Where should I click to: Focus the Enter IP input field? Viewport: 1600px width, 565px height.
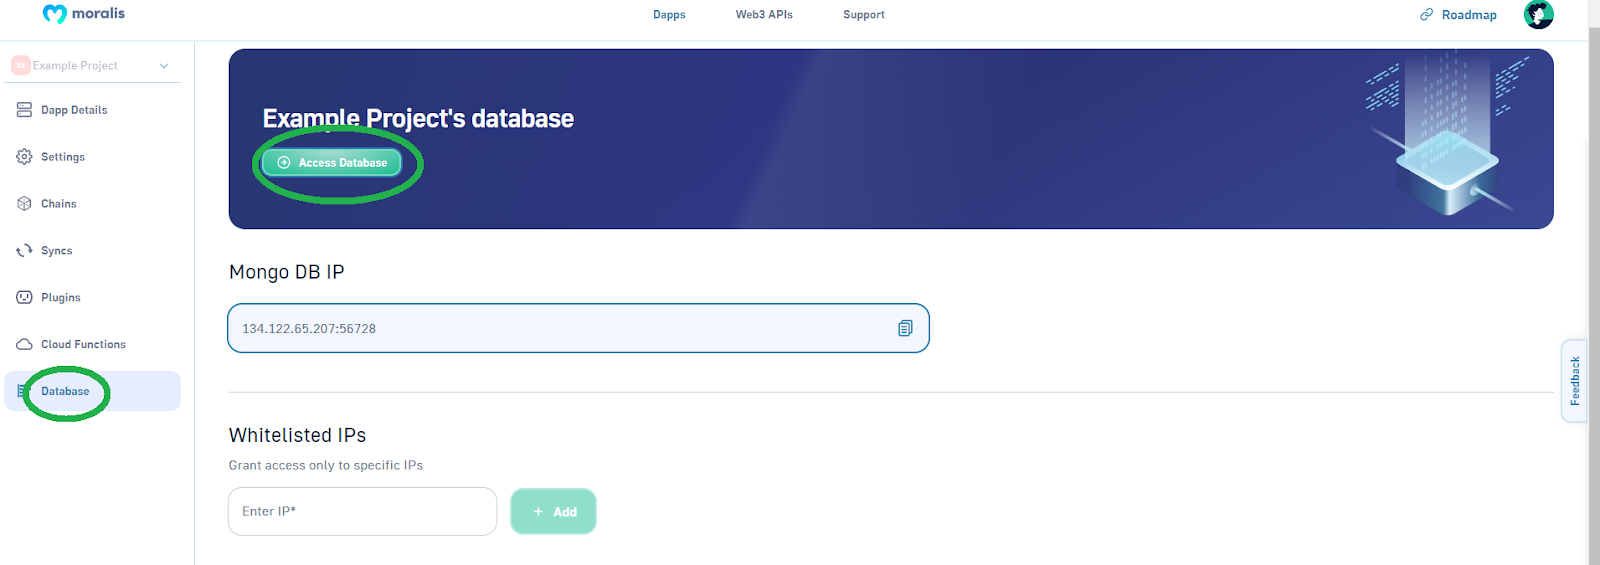362,511
